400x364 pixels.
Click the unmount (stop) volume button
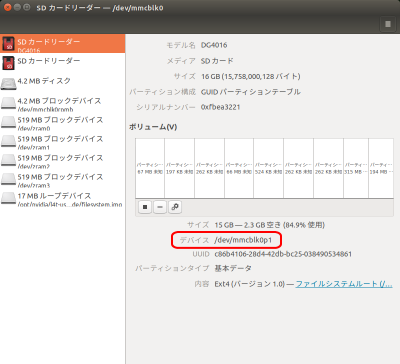[x=145, y=207]
